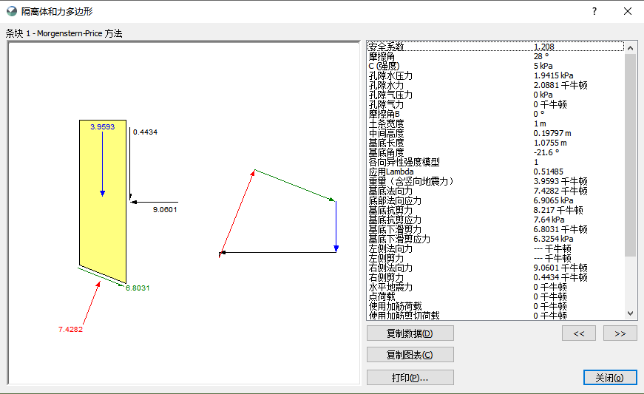644x394 pixels.
Task: Select the 孔隙水压力 row in the list
Action: (496, 76)
